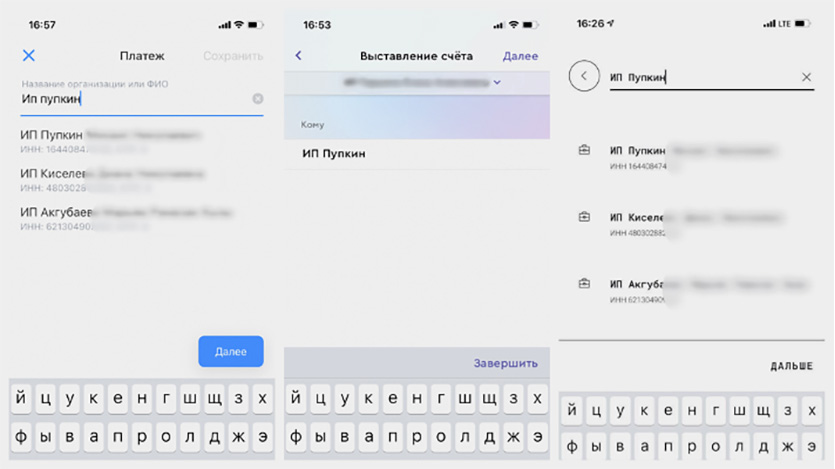The width and height of the screenshot is (835, 469).
Task: Tap the greyed-out Сохранить in header
Action: [x=233, y=56]
